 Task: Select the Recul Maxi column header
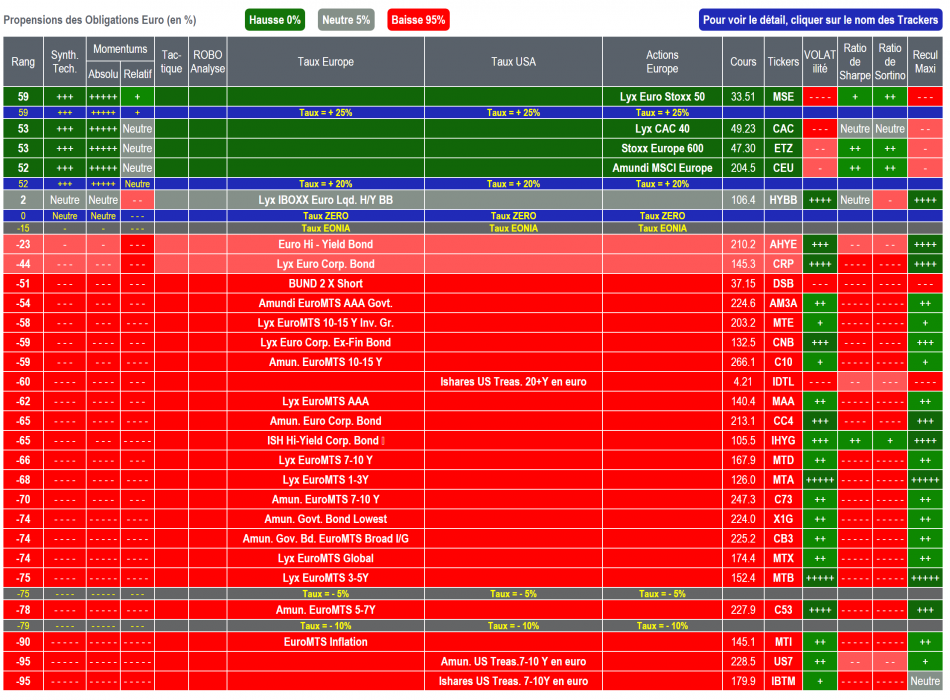(925, 62)
